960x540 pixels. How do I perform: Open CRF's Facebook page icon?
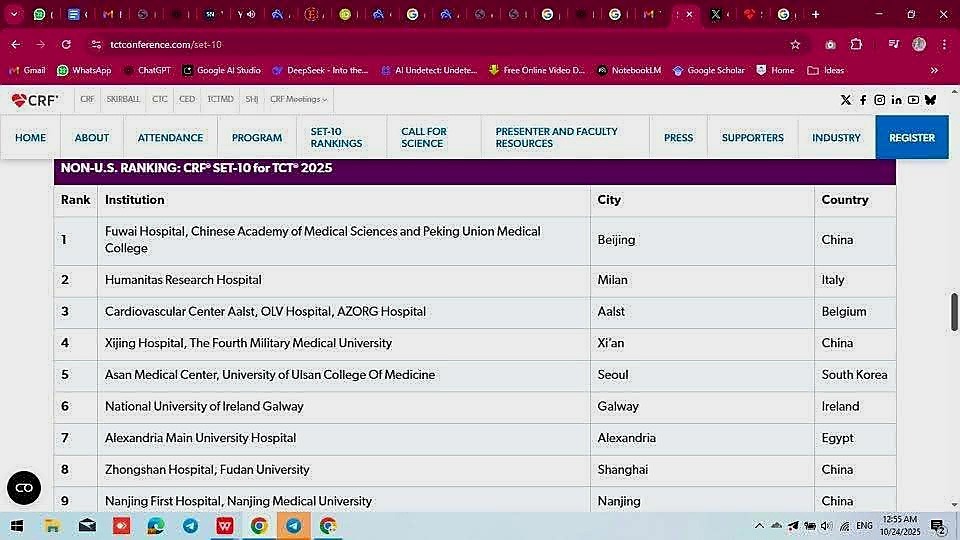(863, 100)
